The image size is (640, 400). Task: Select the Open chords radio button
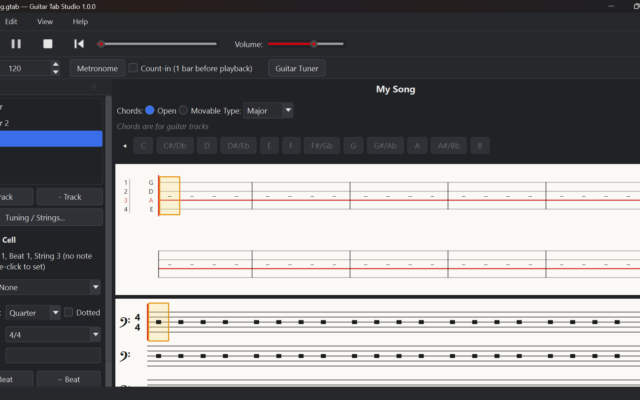[x=150, y=110]
